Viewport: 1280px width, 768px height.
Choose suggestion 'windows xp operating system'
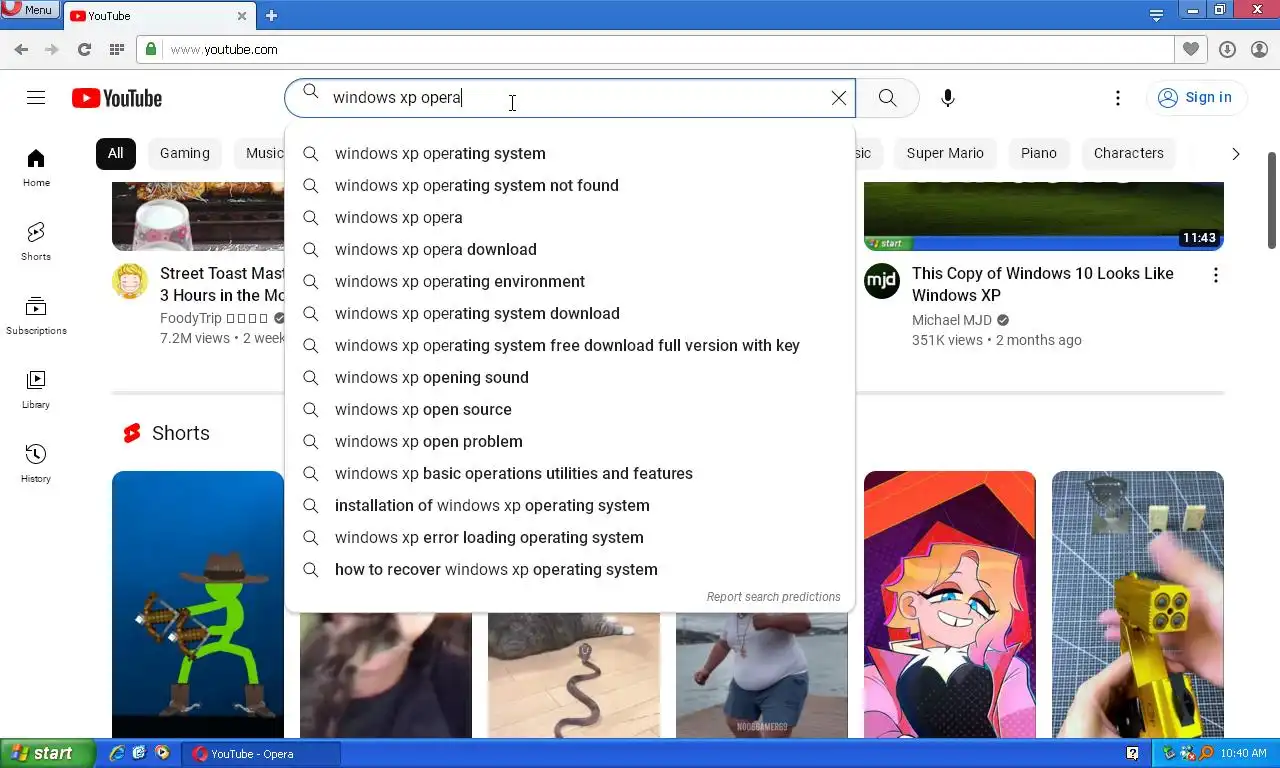[x=570, y=153]
